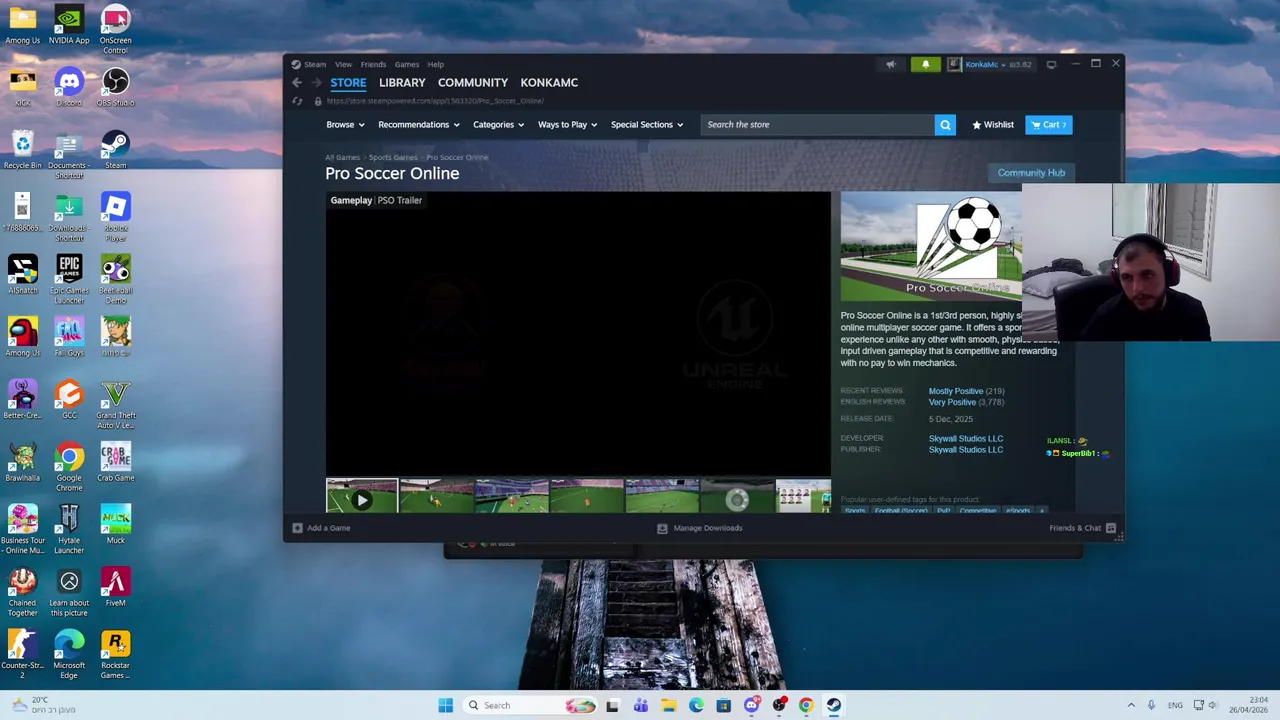
Task: Expand the Categories dropdown
Action: (x=499, y=125)
